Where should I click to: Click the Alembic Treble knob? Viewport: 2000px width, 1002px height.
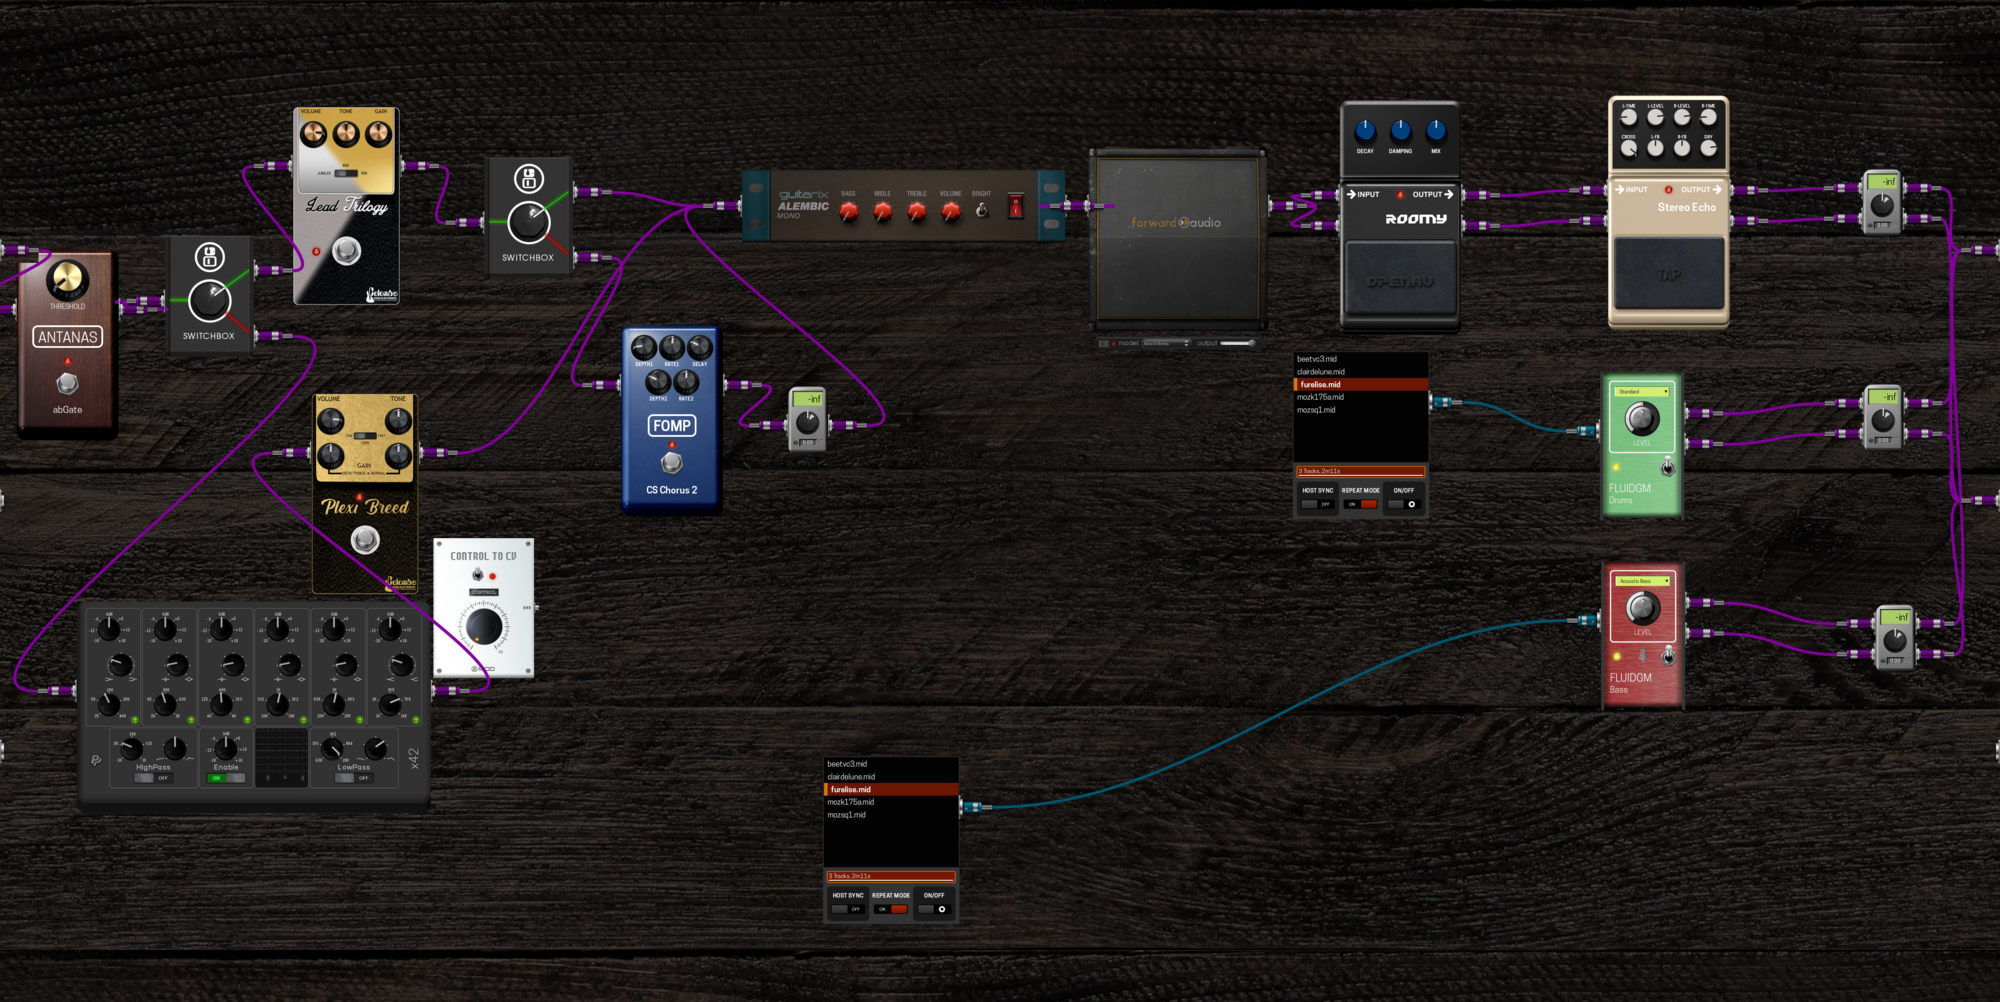(917, 211)
